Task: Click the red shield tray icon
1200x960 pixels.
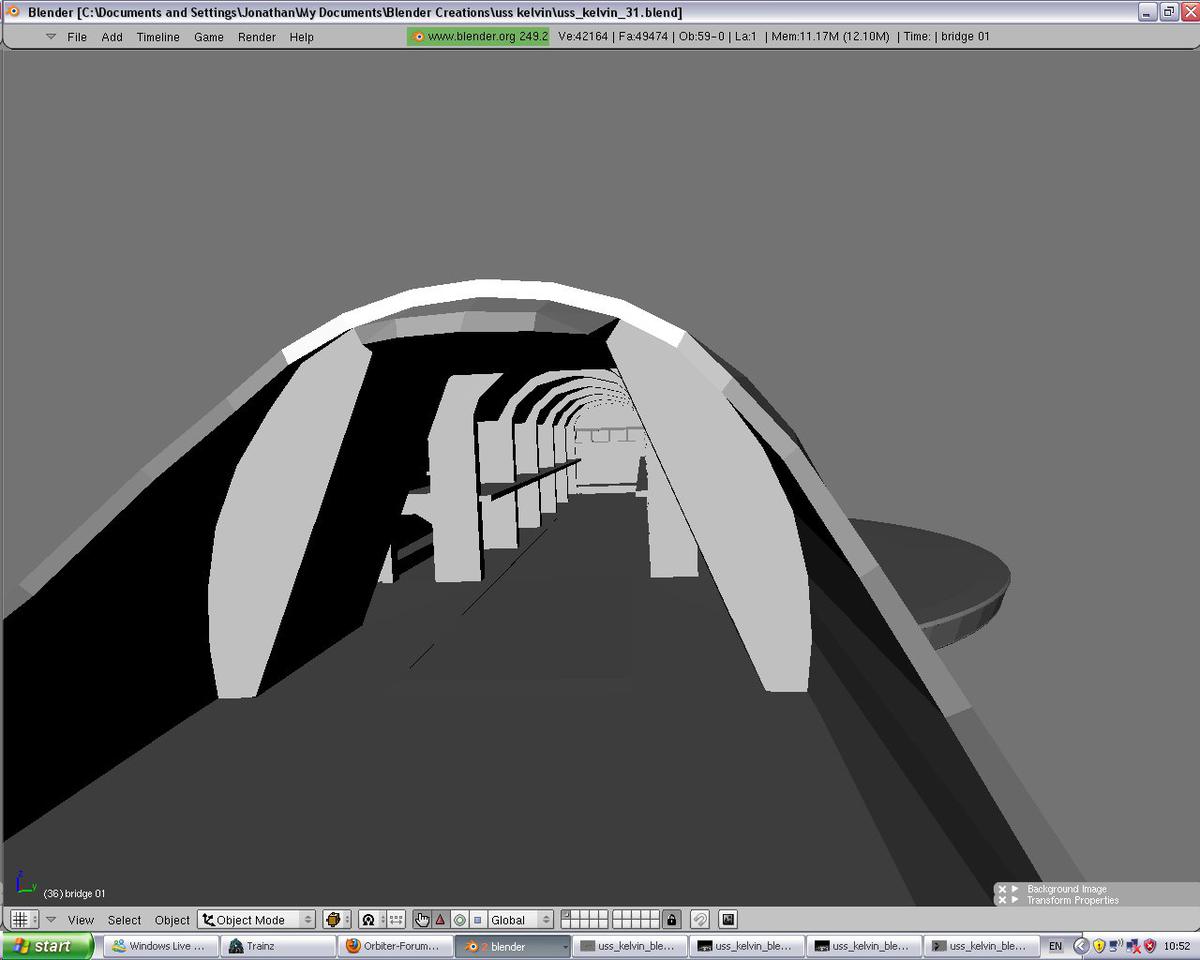Action: 1150,945
